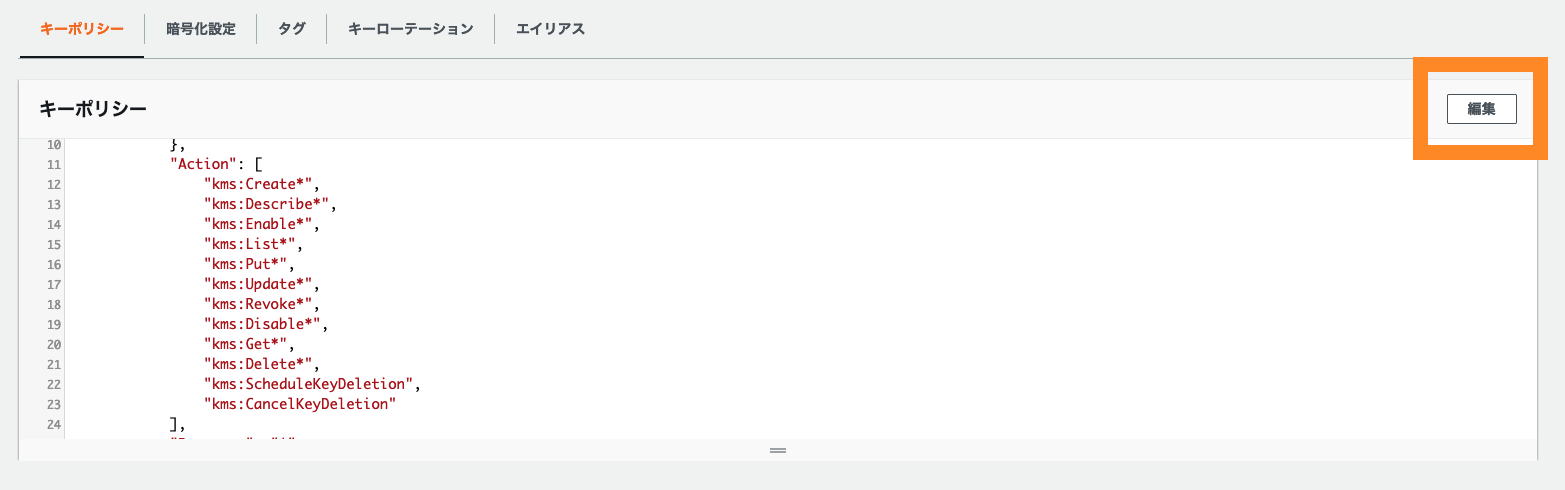Click the "kms:Enable*" entry

click(264, 224)
